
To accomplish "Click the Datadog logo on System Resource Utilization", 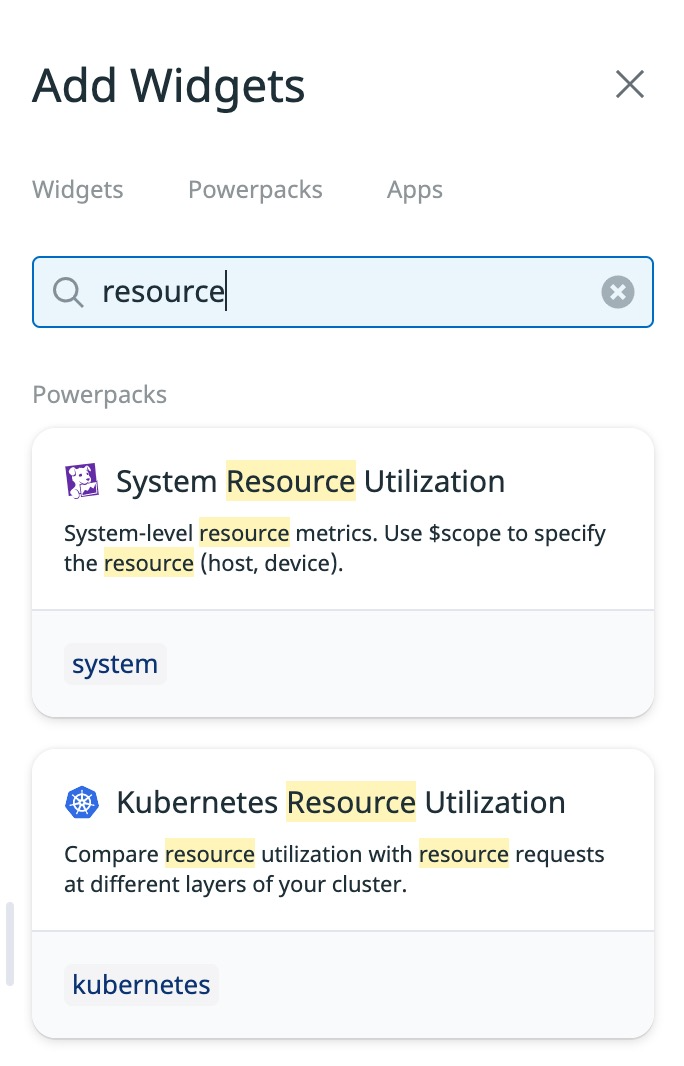I will pos(82,482).
